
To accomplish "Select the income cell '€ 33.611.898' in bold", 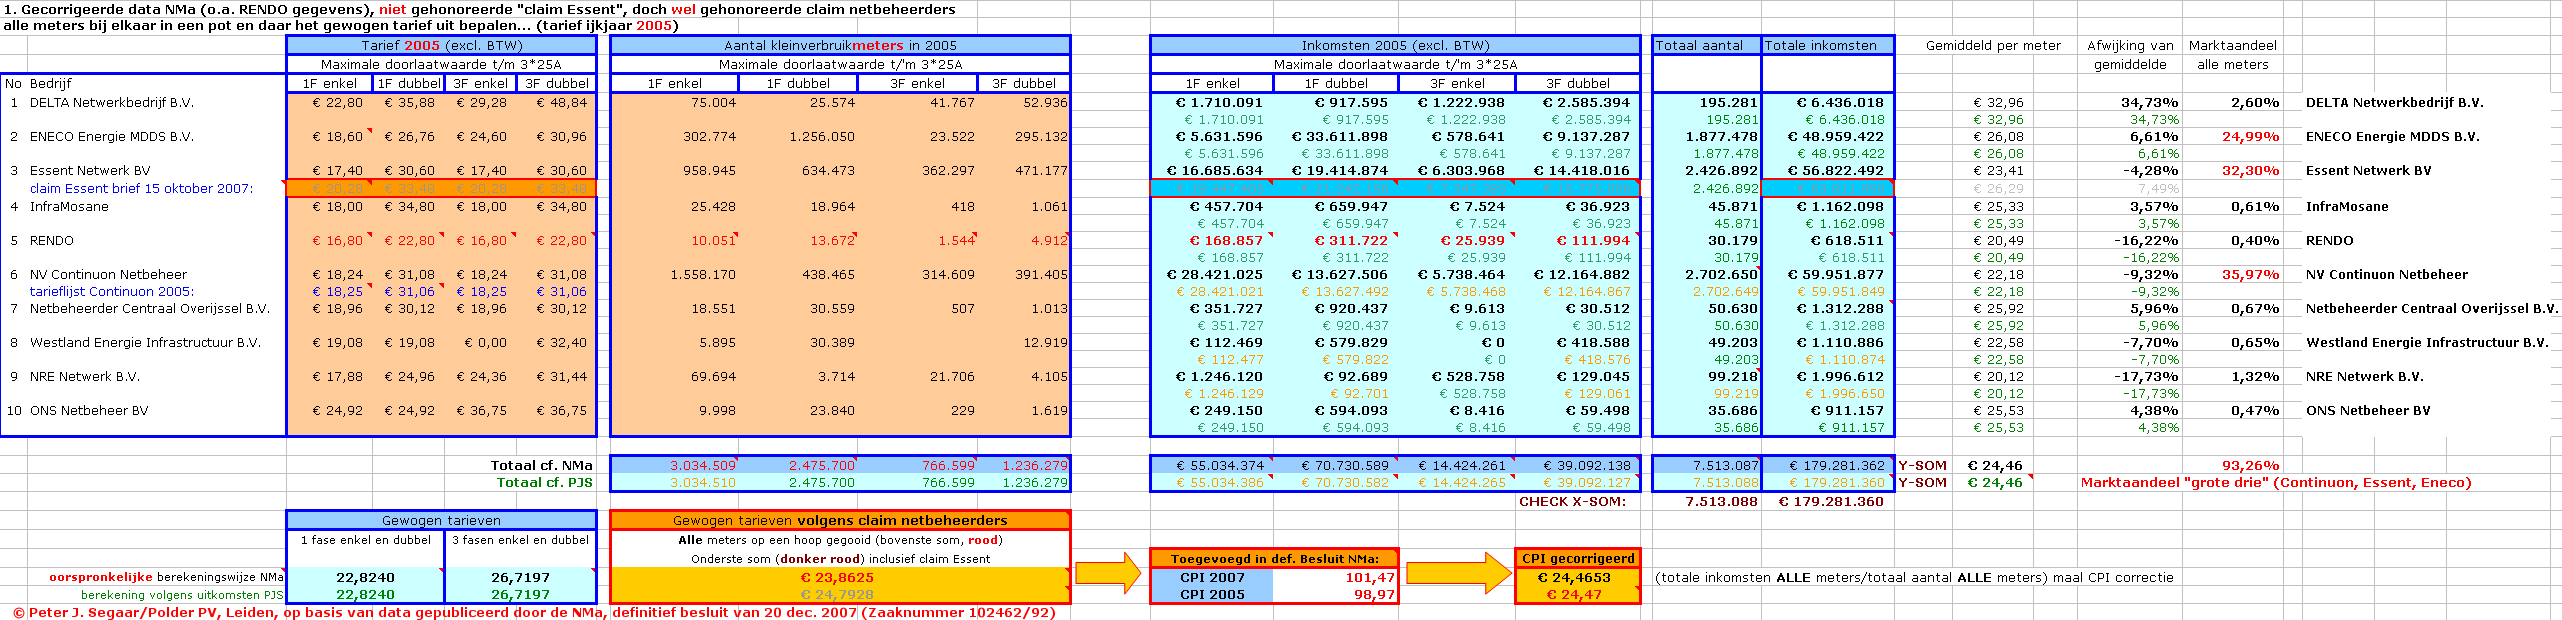I will tap(1339, 136).
